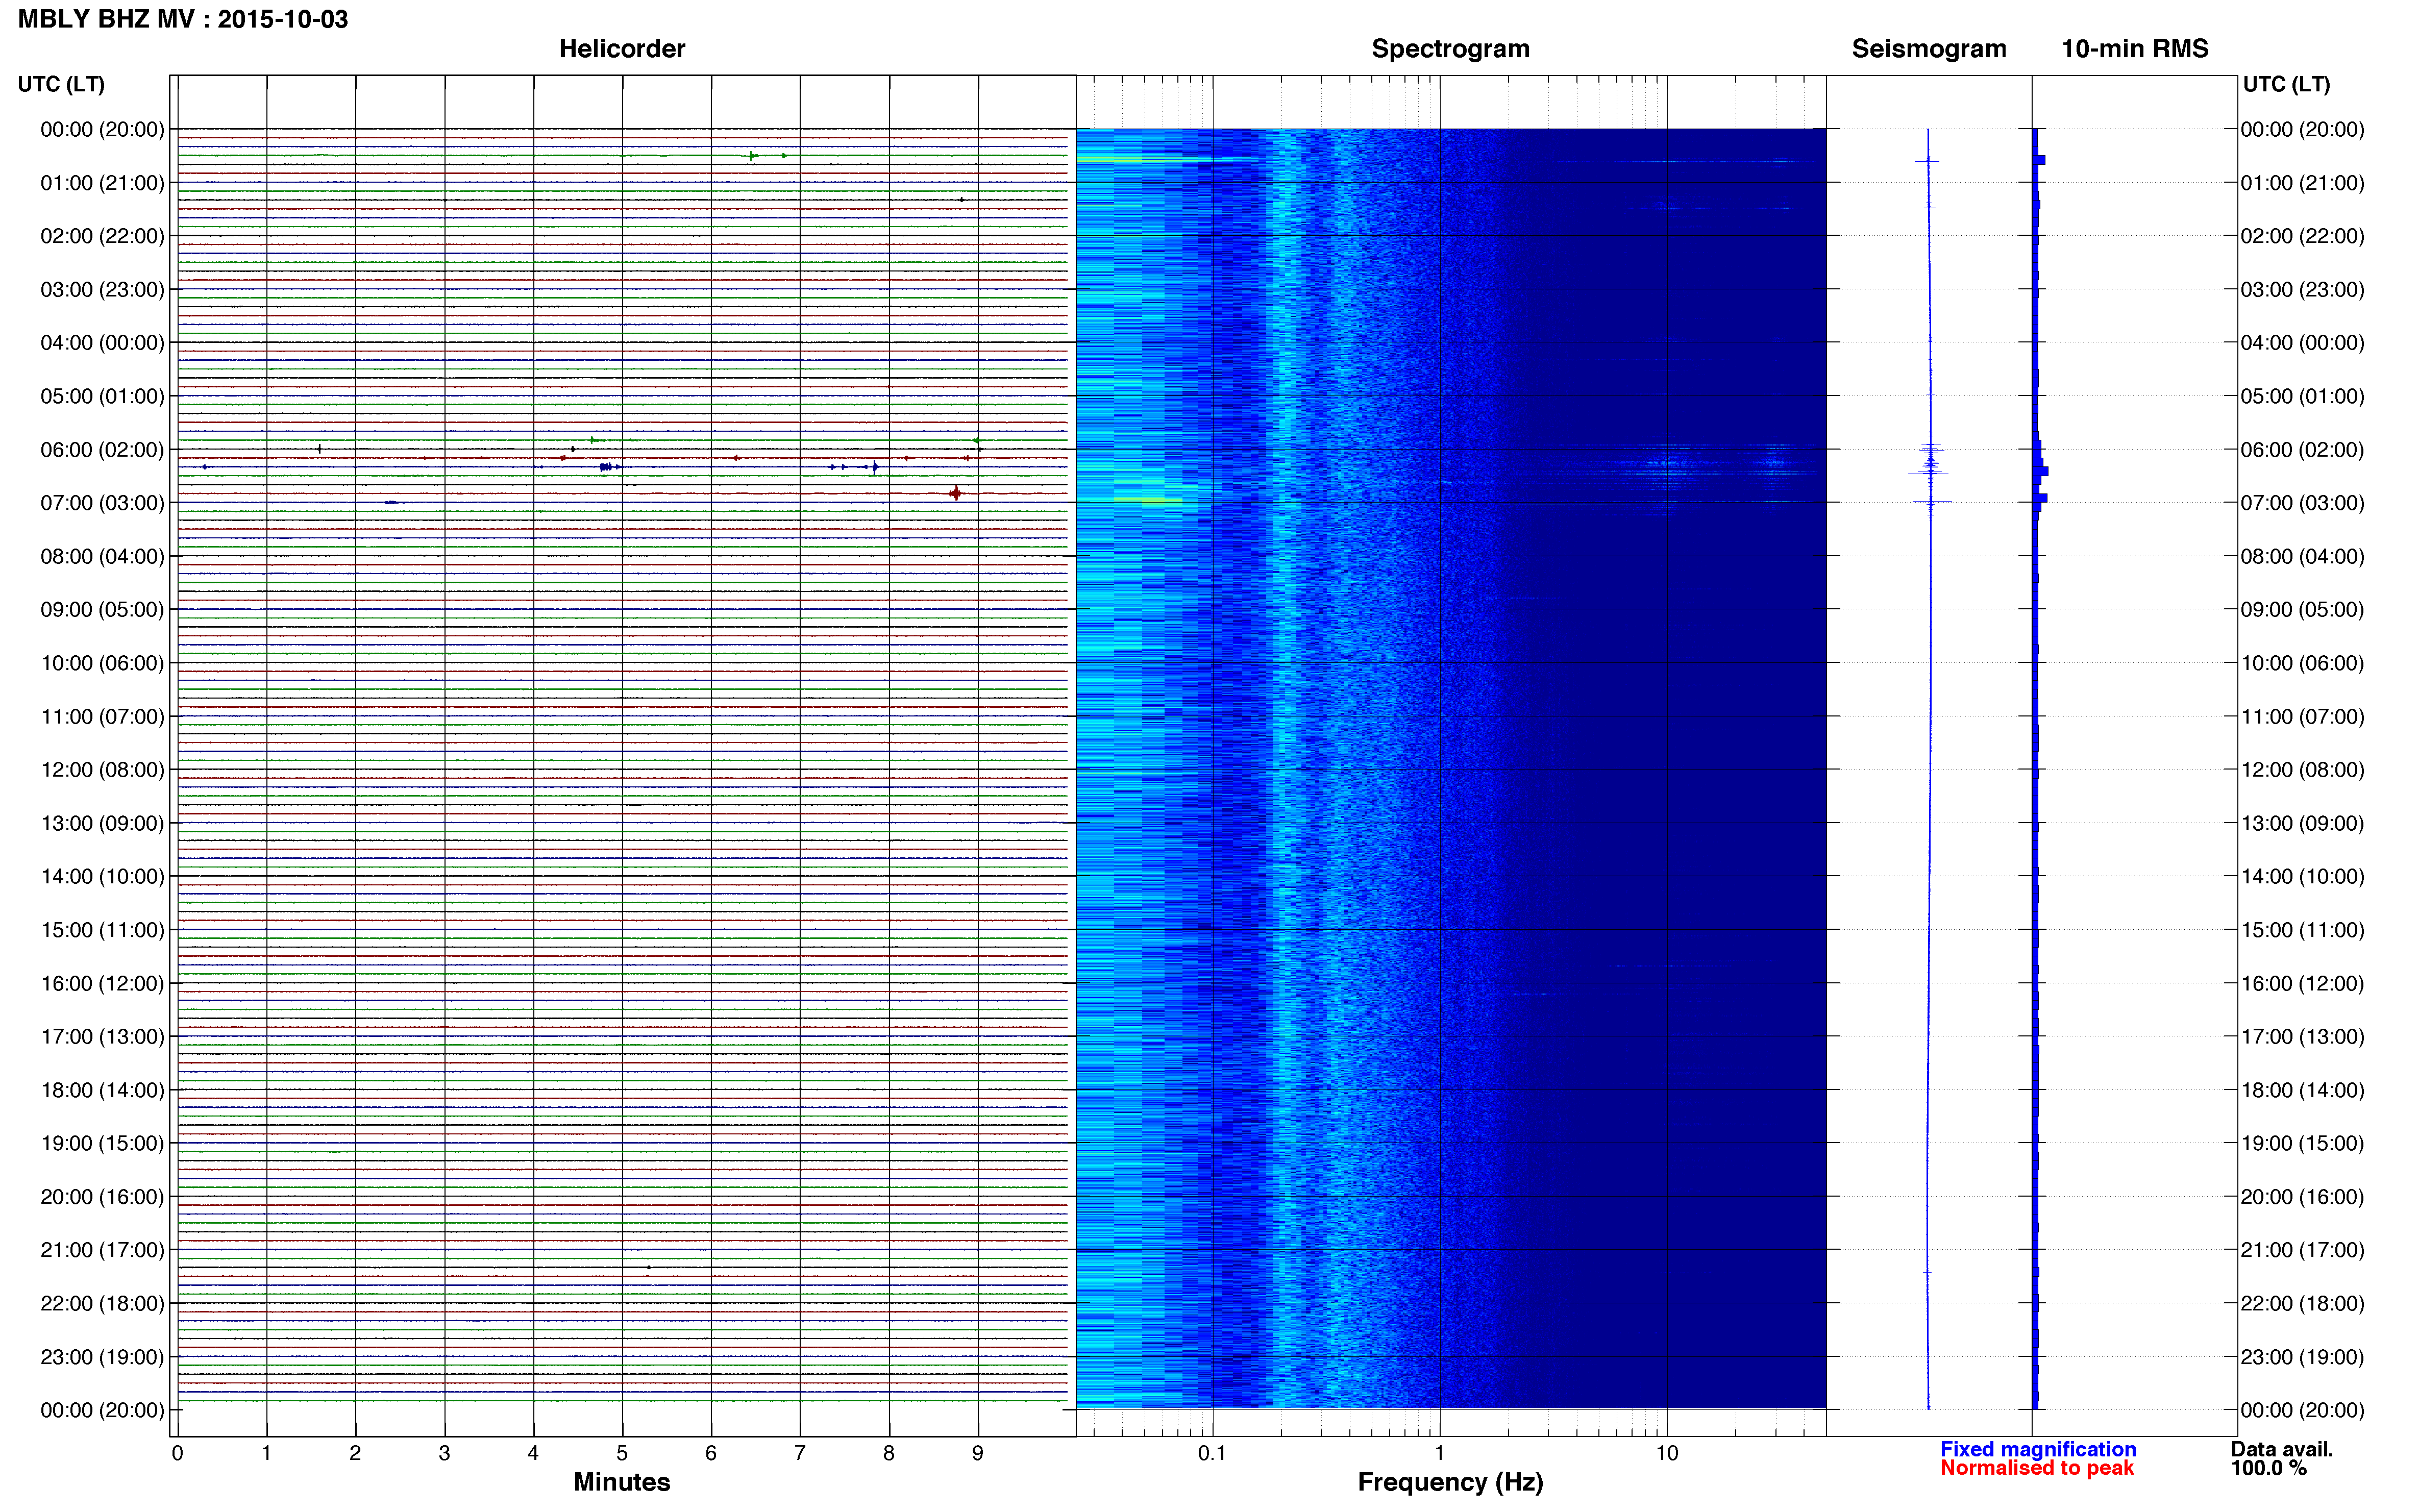
Task: Select the "Helicorder" panel heading
Action: 622,49
